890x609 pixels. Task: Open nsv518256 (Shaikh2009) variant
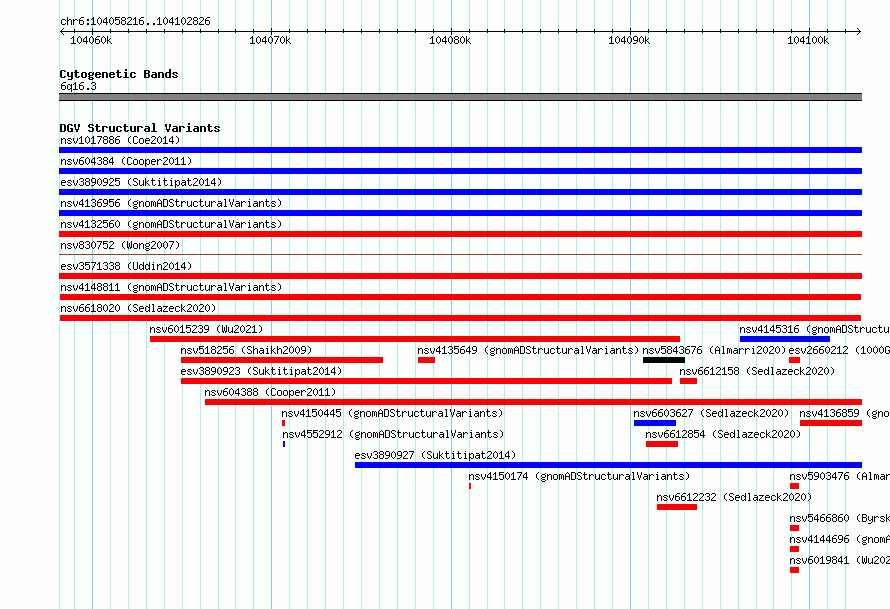tap(246, 350)
